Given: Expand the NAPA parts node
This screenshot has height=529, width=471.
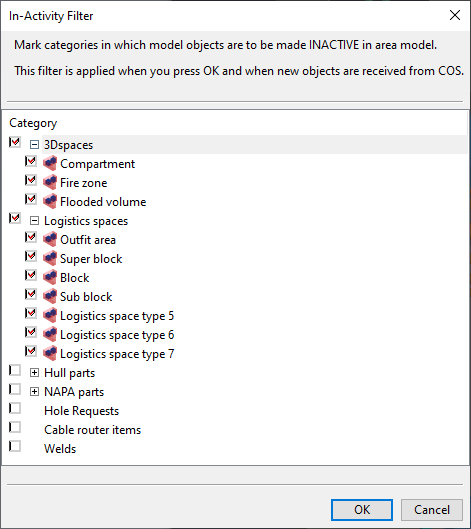Looking at the screenshot, I should 34,392.
